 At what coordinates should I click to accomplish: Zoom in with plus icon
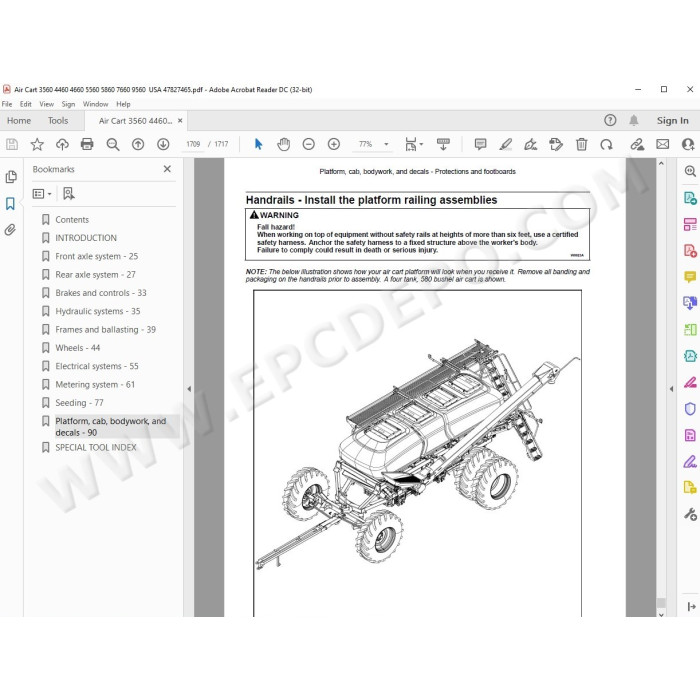click(334, 144)
